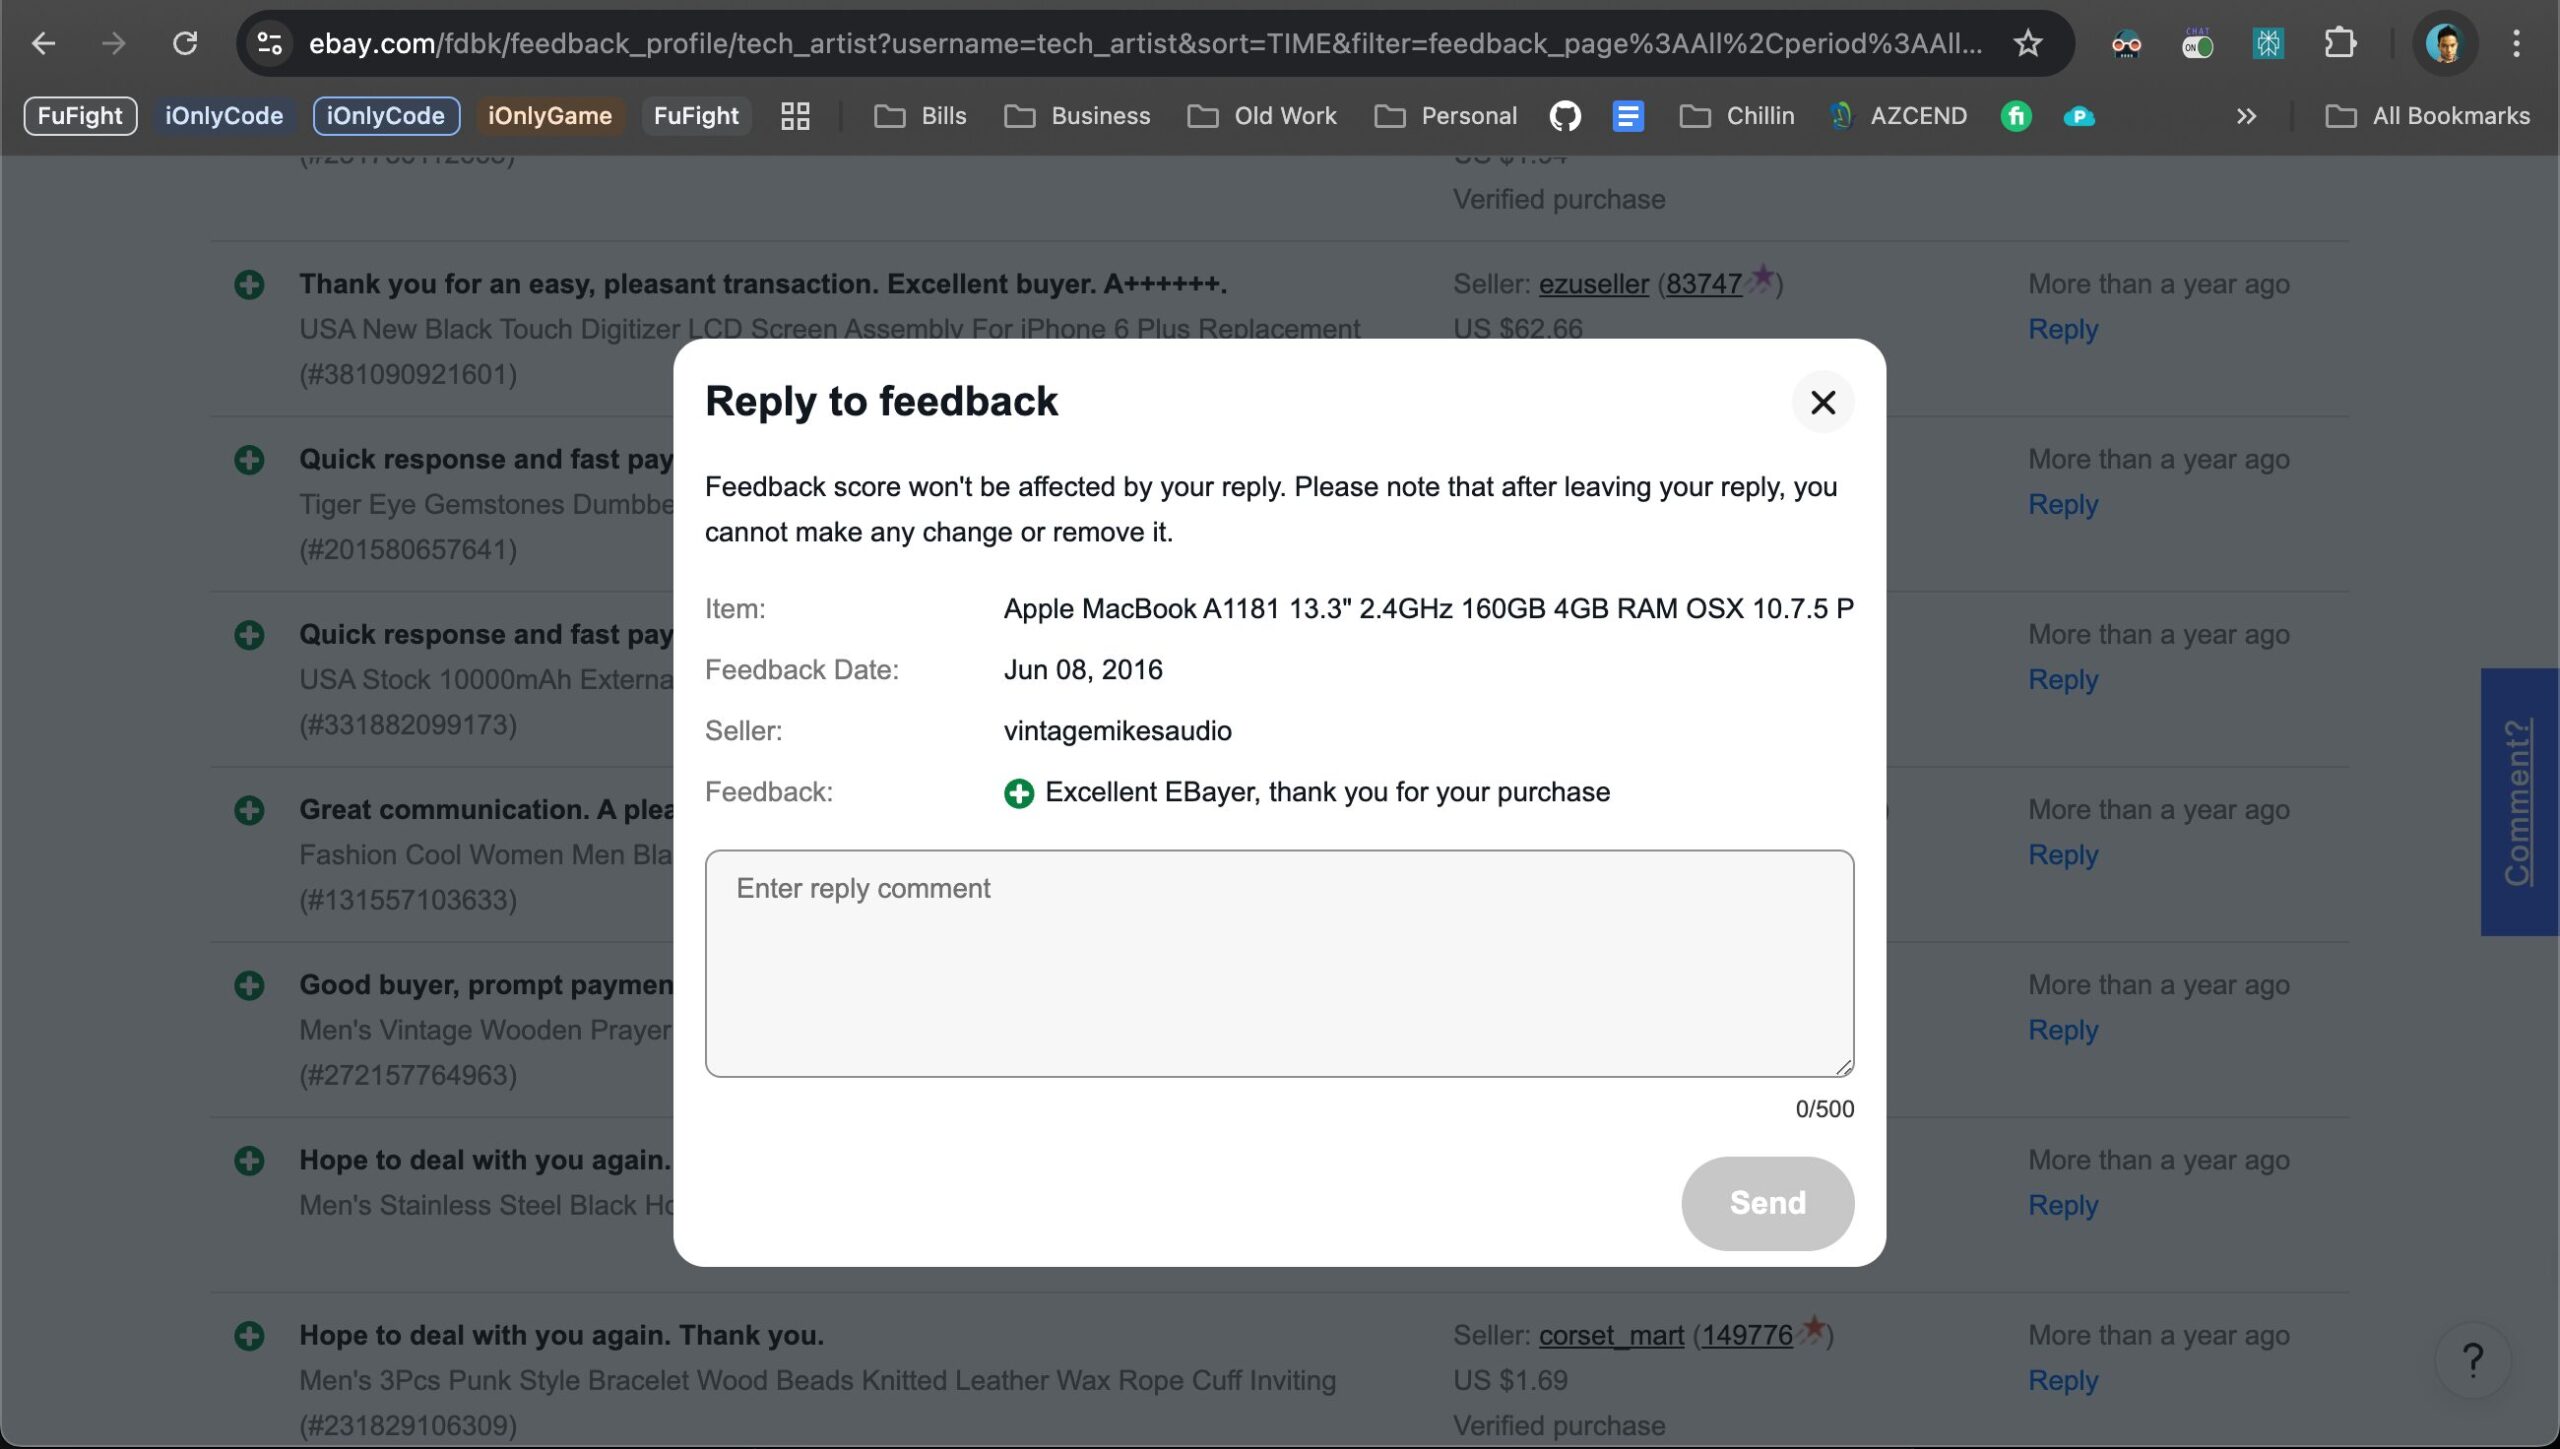Open the first FuFight bookmark
The height and width of the screenshot is (1449, 2560).
[80, 116]
